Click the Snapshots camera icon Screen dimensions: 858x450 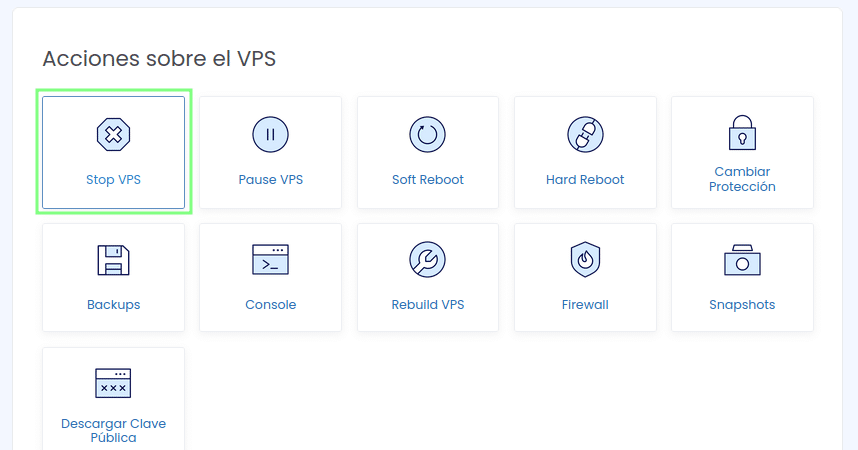(742, 260)
